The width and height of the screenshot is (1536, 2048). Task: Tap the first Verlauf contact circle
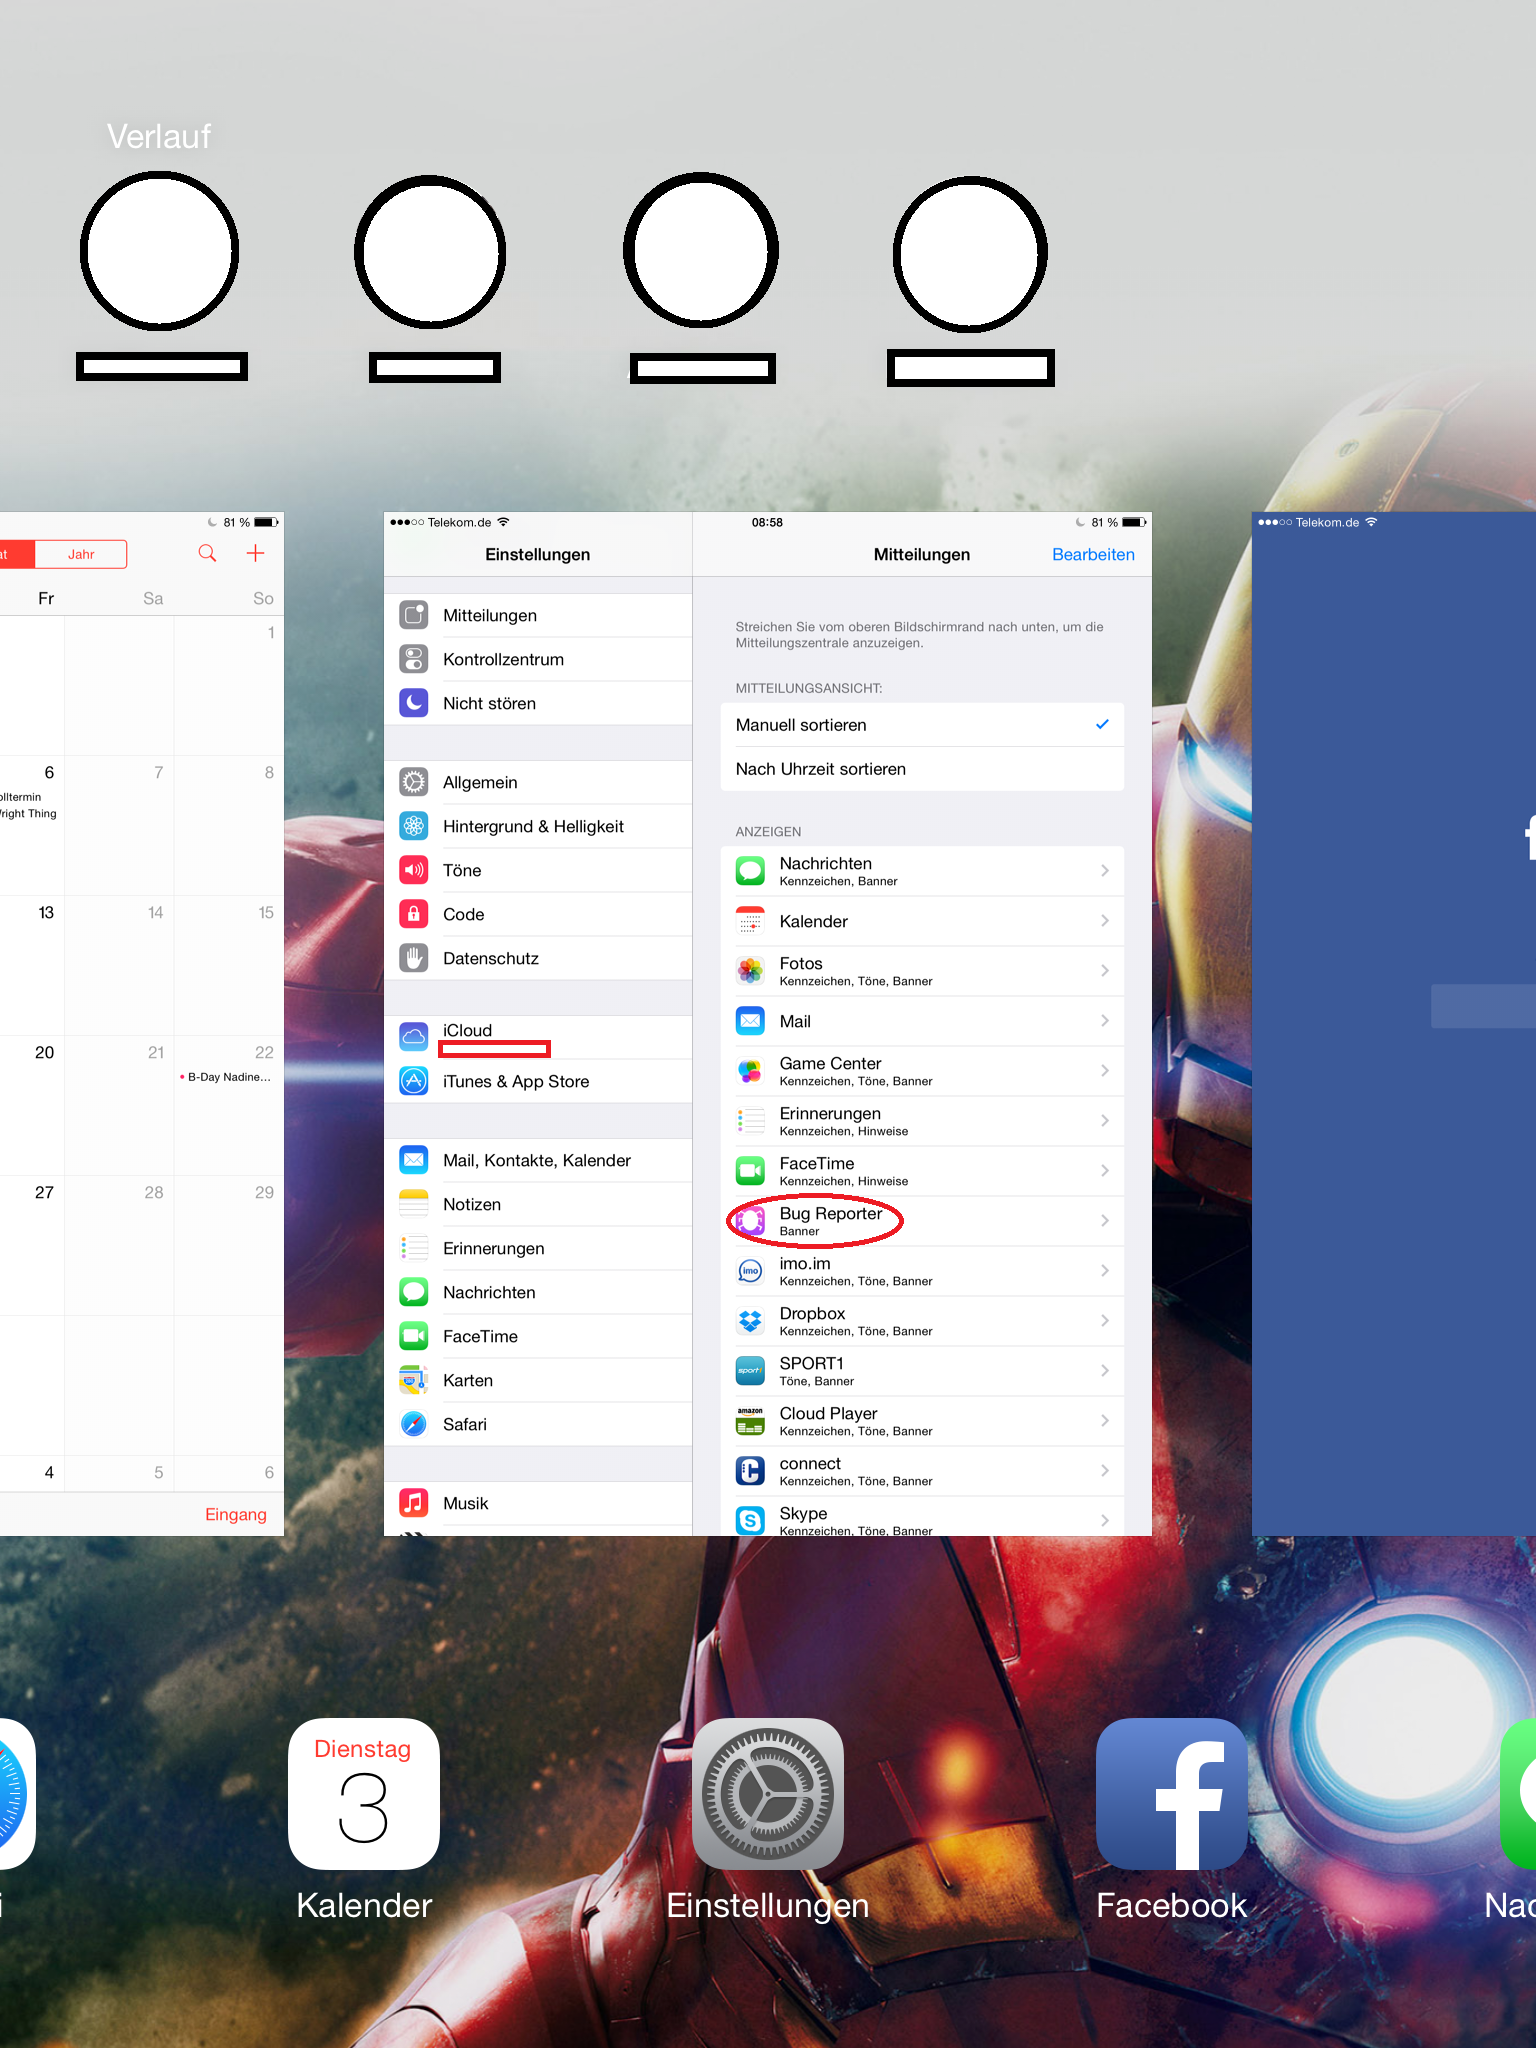[160, 251]
